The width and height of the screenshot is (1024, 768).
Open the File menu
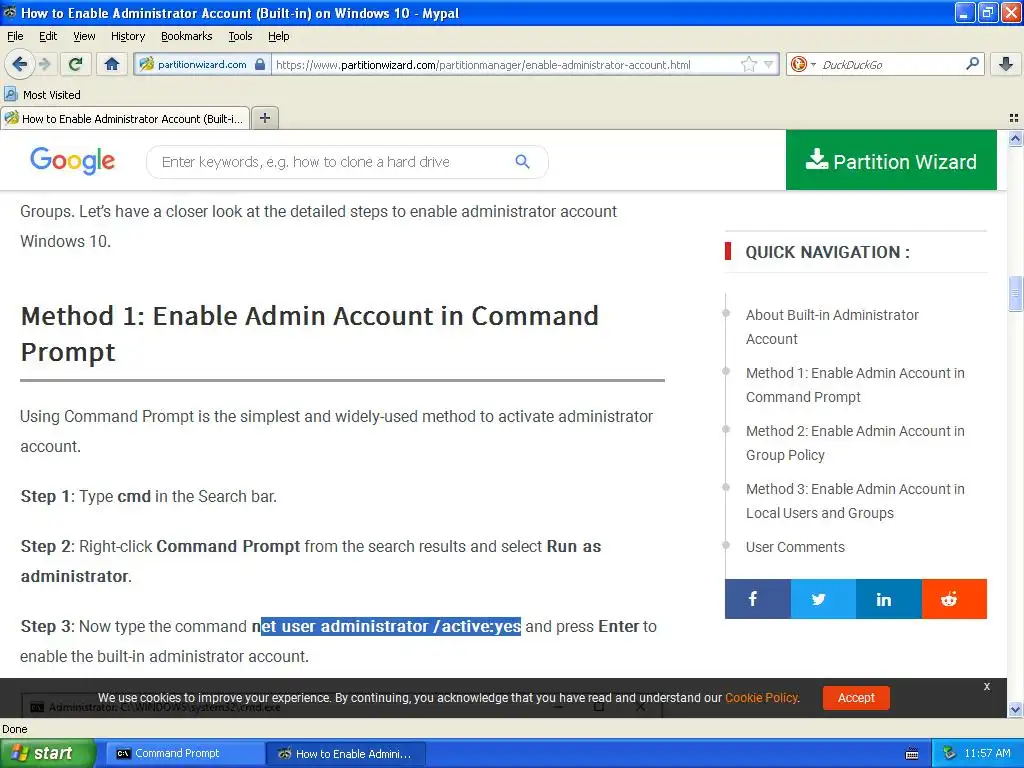pos(15,37)
